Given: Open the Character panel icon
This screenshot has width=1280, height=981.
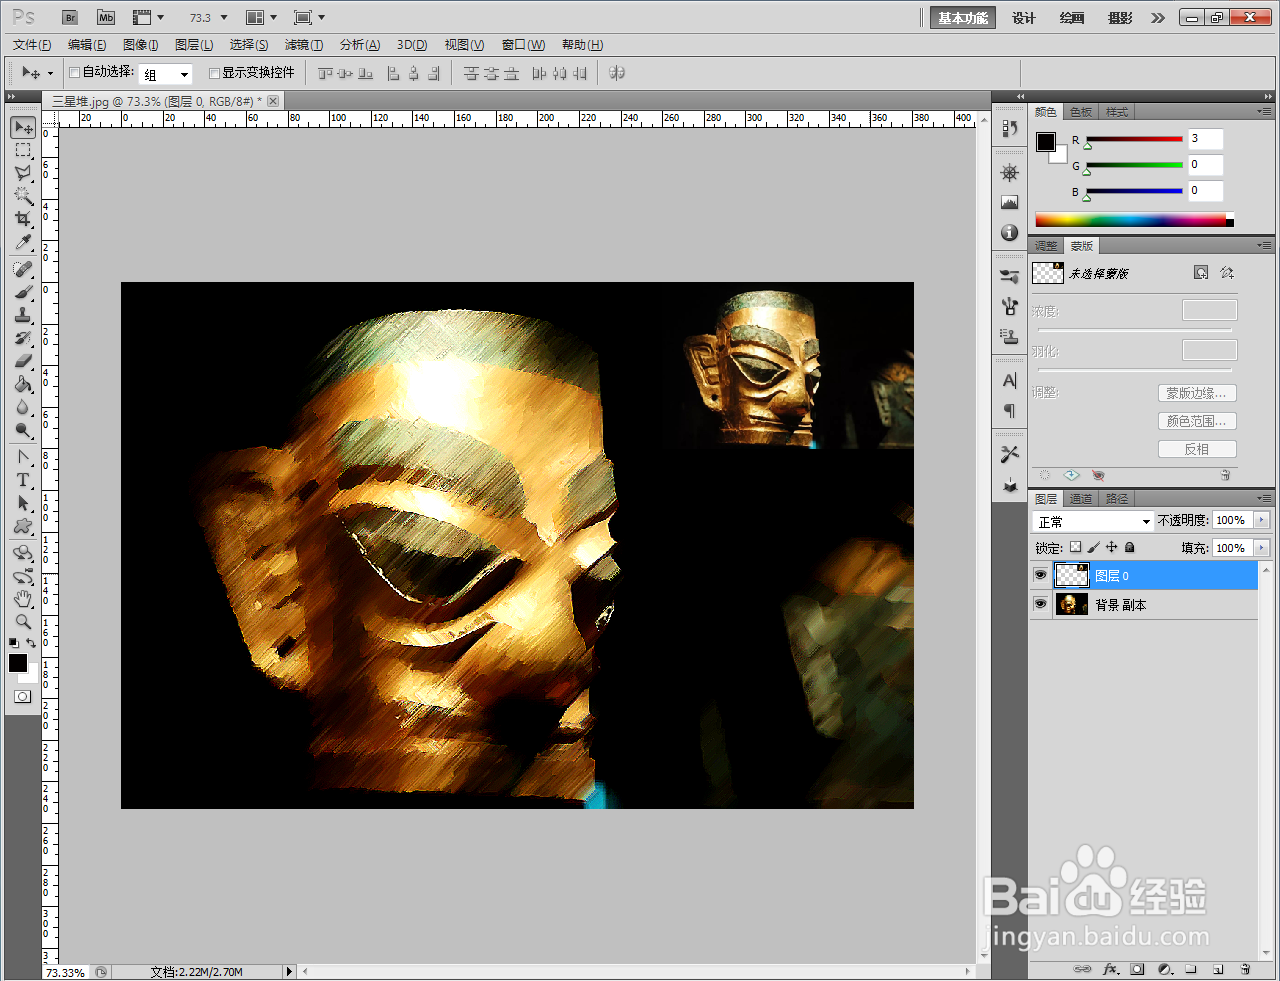Looking at the screenshot, I should 1009,380.
